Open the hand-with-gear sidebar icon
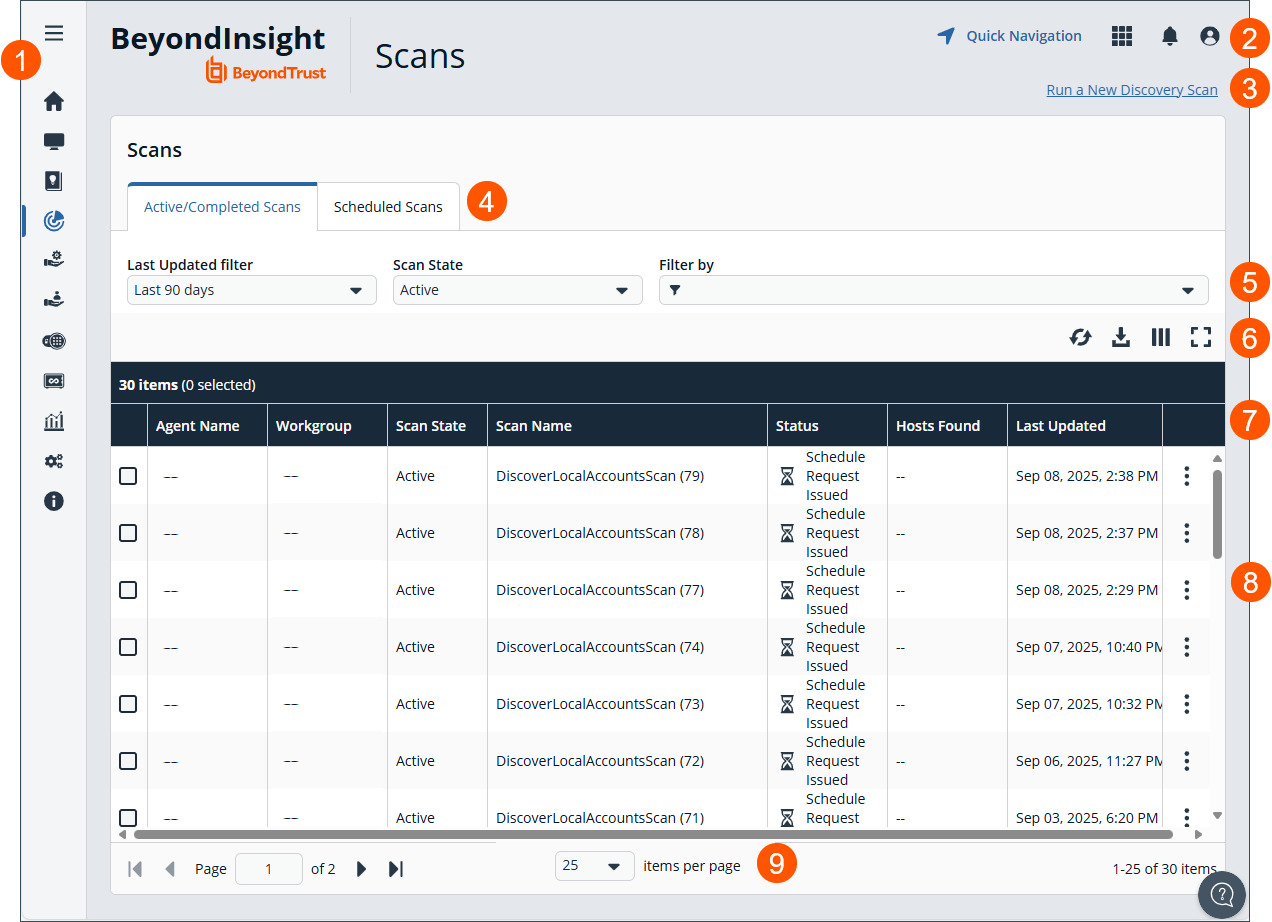 54,260
